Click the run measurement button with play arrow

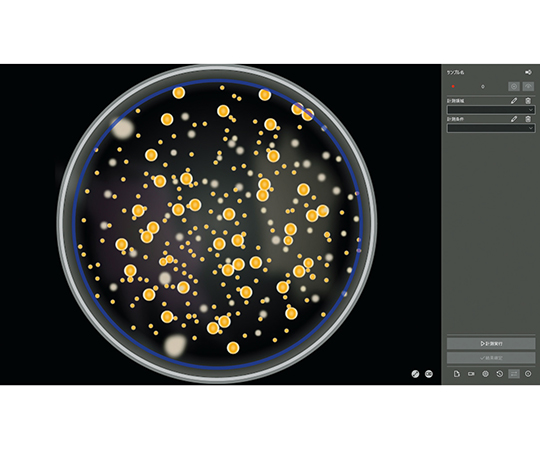tap(491, 344)
